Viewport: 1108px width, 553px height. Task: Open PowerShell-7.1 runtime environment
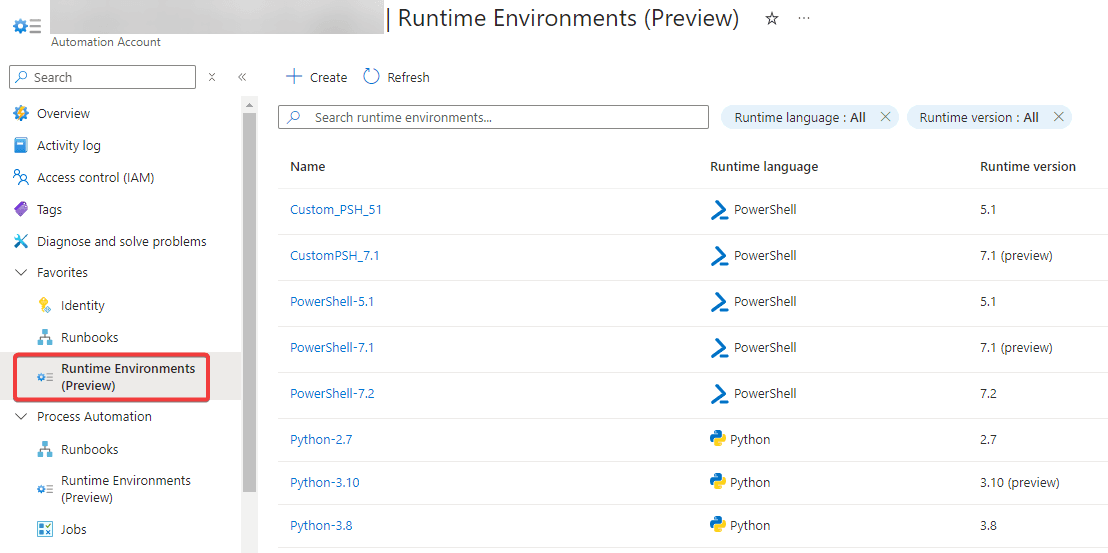332,347
